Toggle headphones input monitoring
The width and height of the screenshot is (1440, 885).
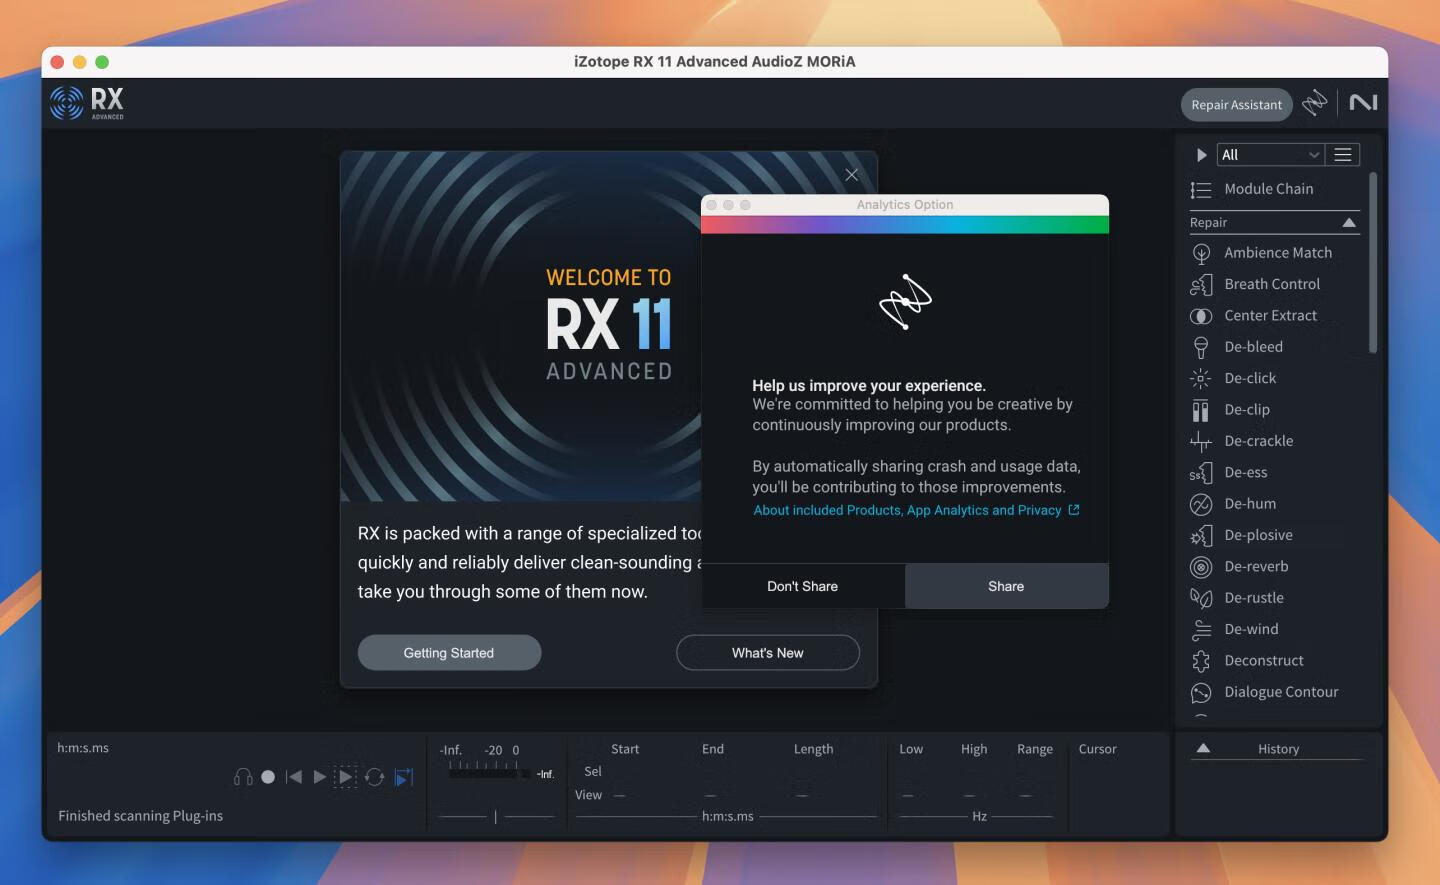(243, 777)
